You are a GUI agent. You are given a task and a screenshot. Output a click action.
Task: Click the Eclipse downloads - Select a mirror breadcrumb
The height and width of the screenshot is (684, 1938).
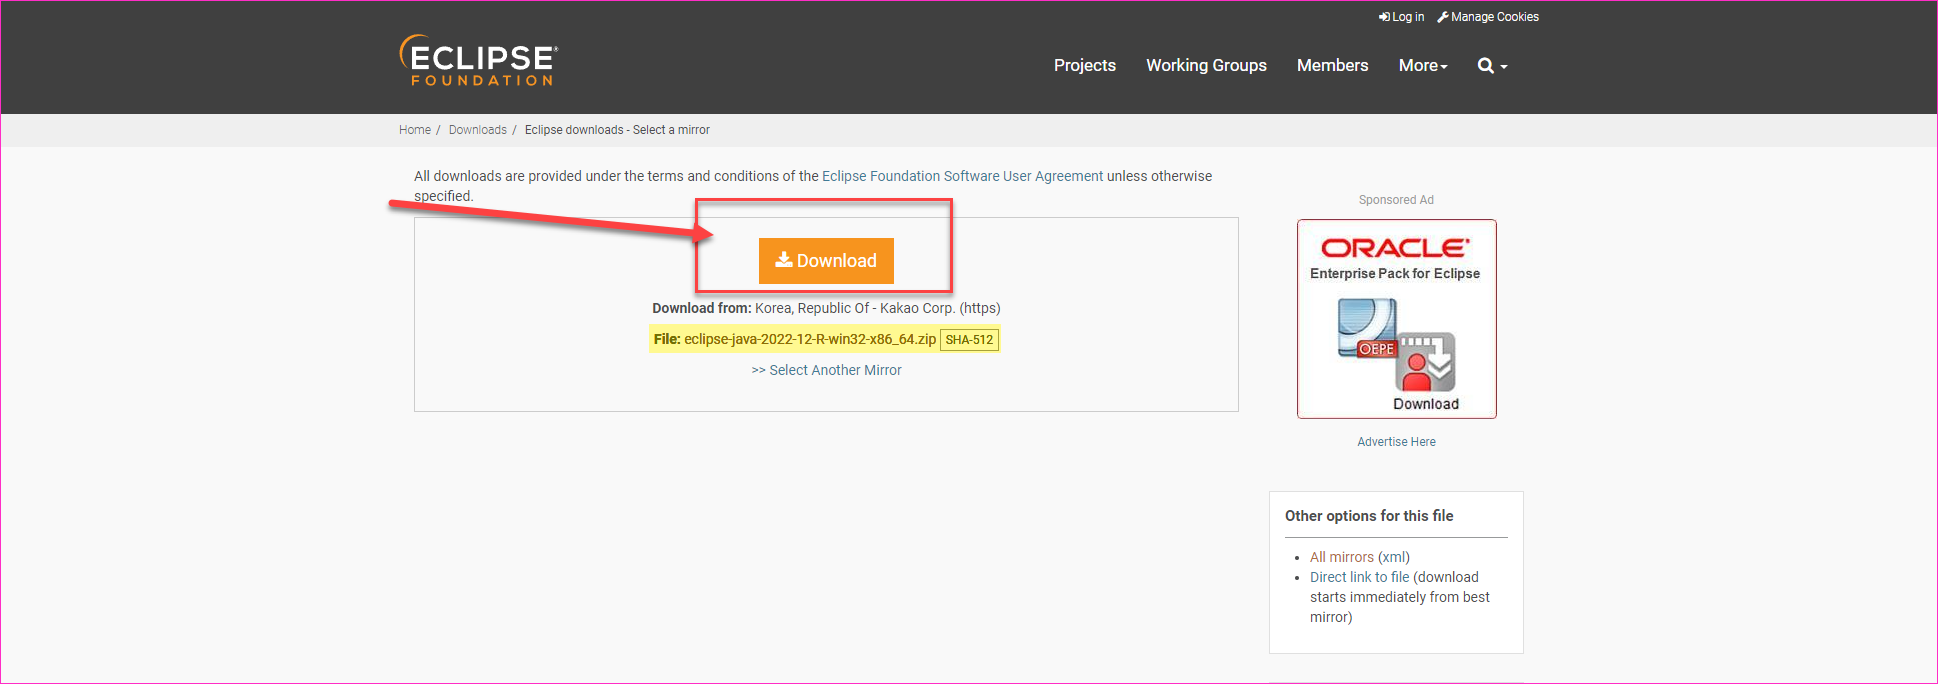tap(617, 130)
